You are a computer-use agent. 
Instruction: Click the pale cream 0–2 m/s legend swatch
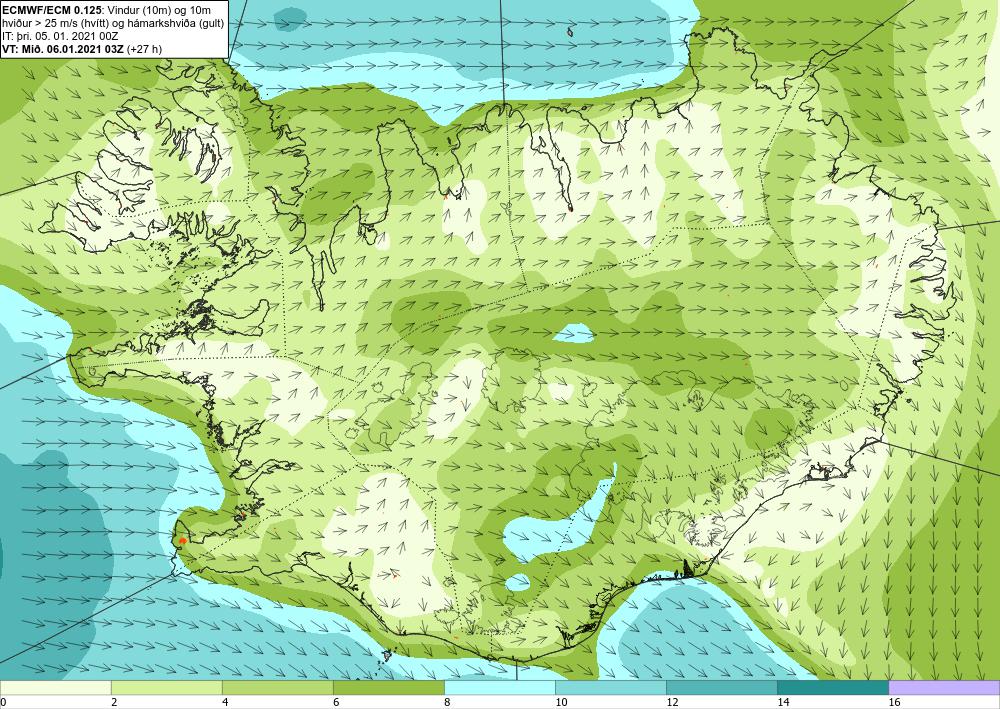[x=55, y=687]
